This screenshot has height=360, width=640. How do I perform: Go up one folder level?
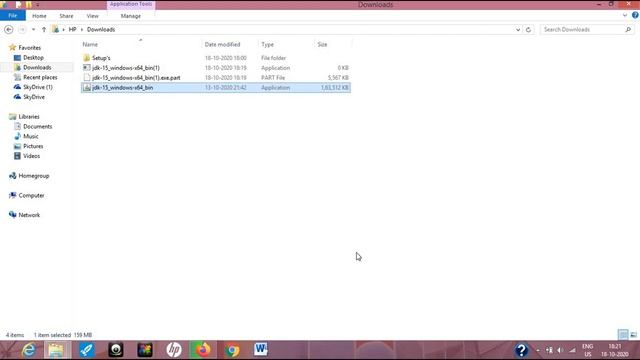(x=44, y=29)
